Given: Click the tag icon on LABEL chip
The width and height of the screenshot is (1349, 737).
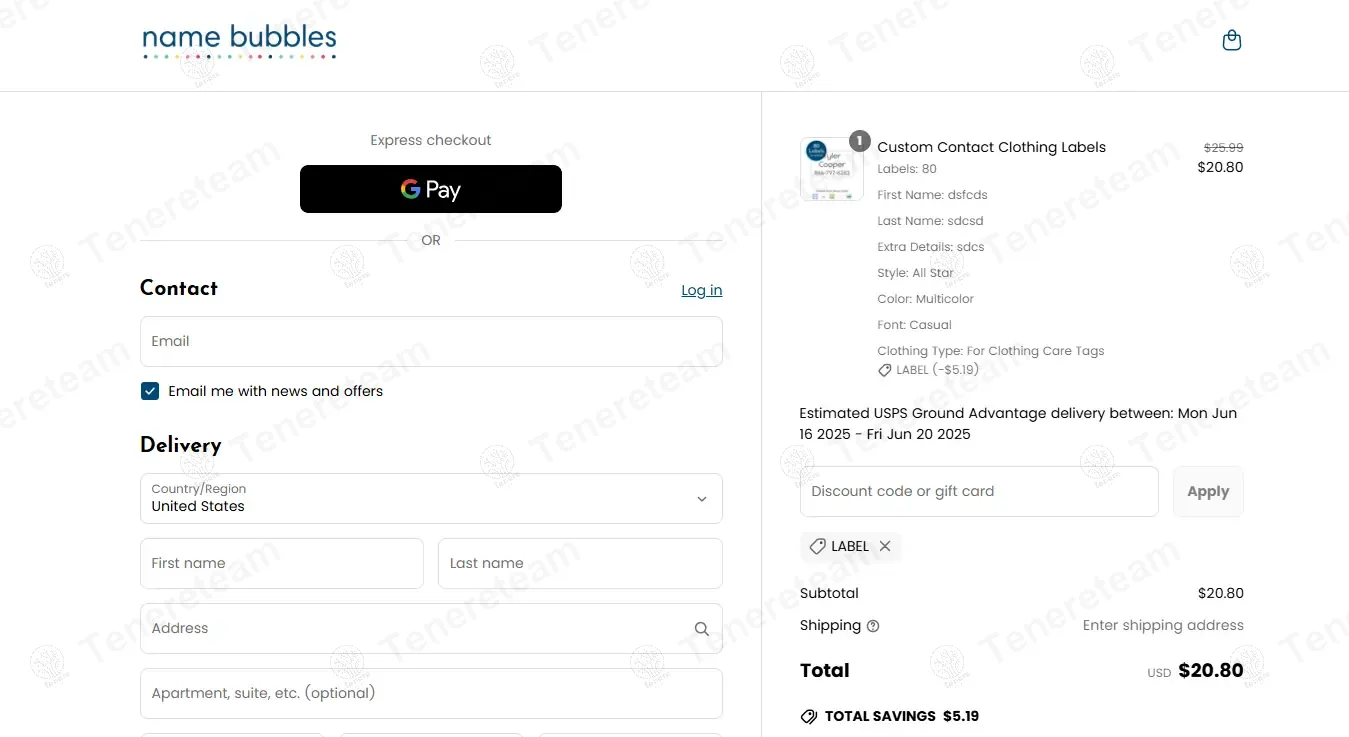Looking at the screenshot, I should click(x=817, y=546).
